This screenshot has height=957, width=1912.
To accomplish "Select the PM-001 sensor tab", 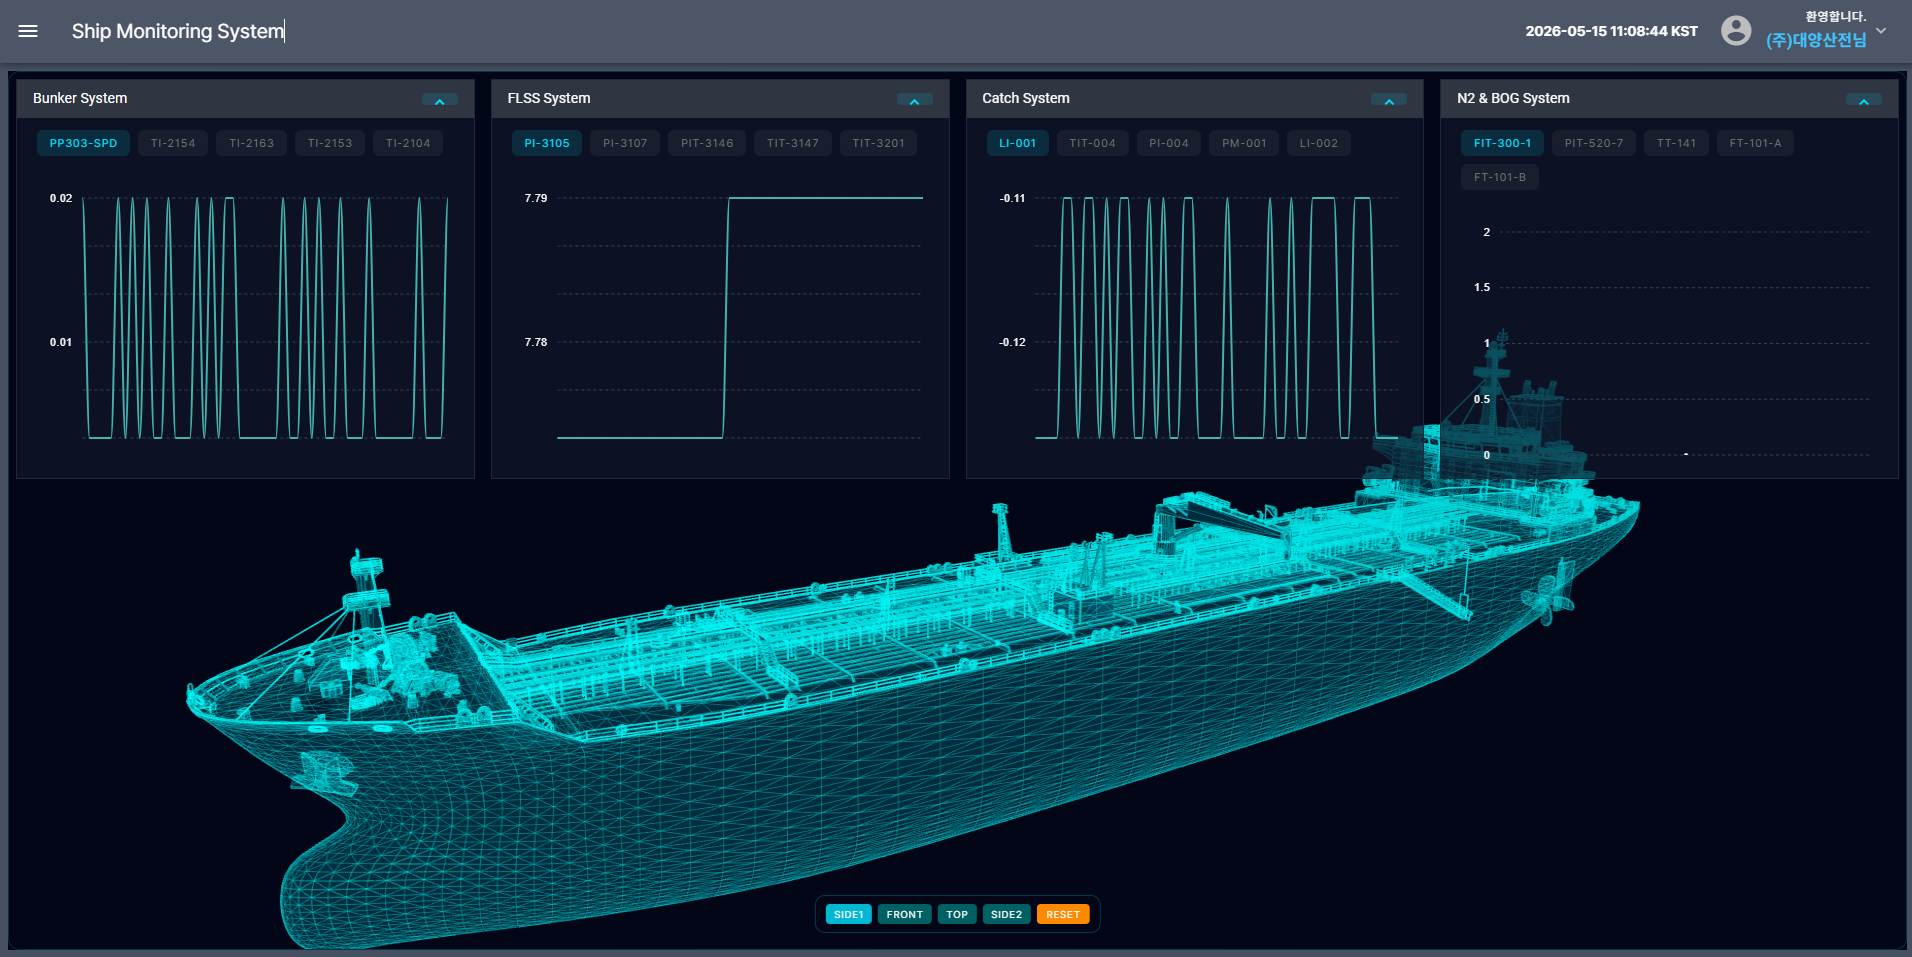I will [1244, 143].
